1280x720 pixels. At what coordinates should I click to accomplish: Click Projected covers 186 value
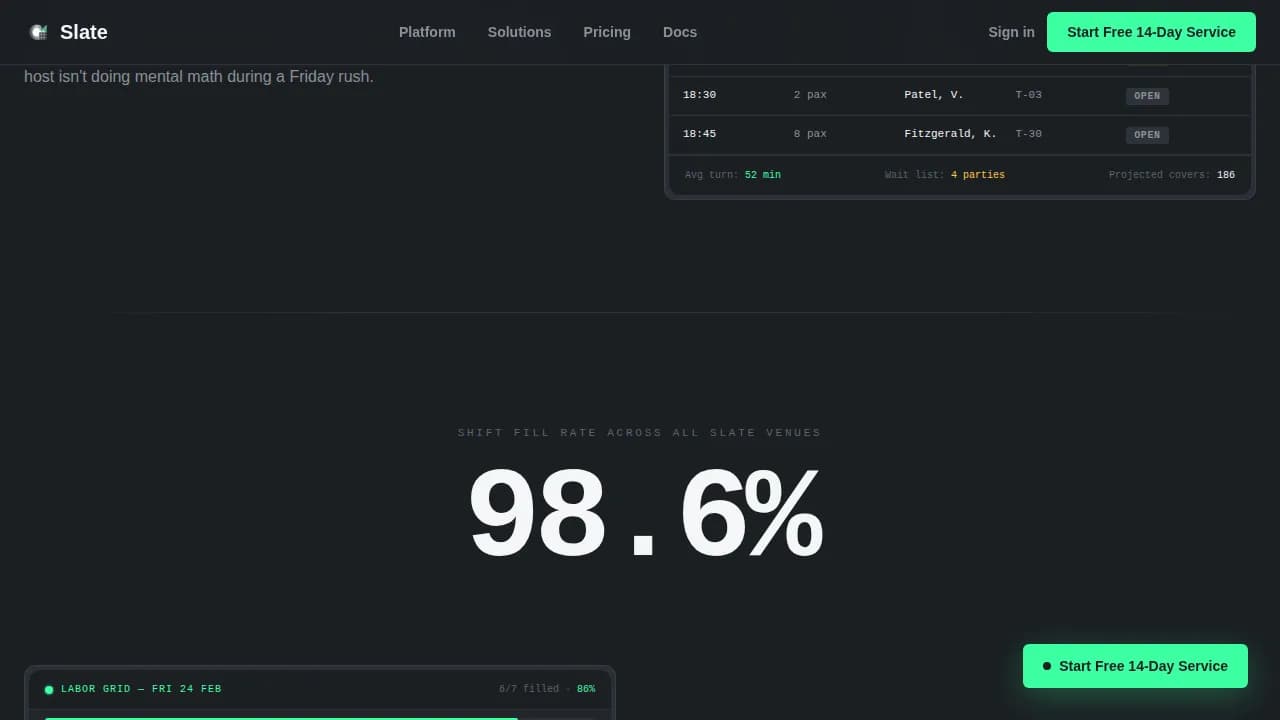click(1225, 175)
